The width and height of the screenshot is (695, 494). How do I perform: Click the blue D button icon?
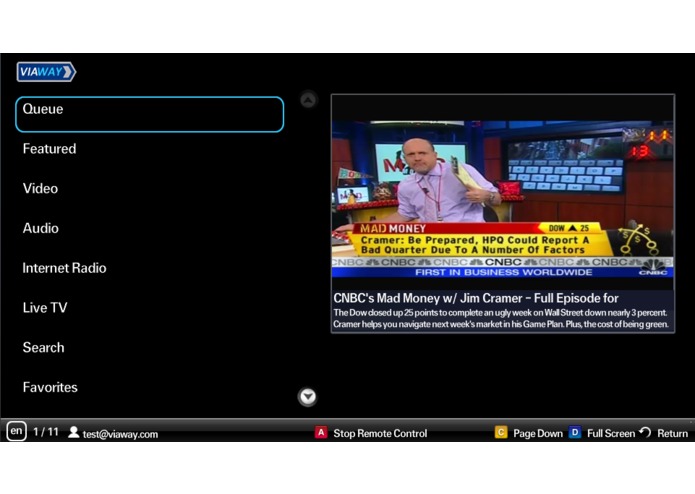575,432
